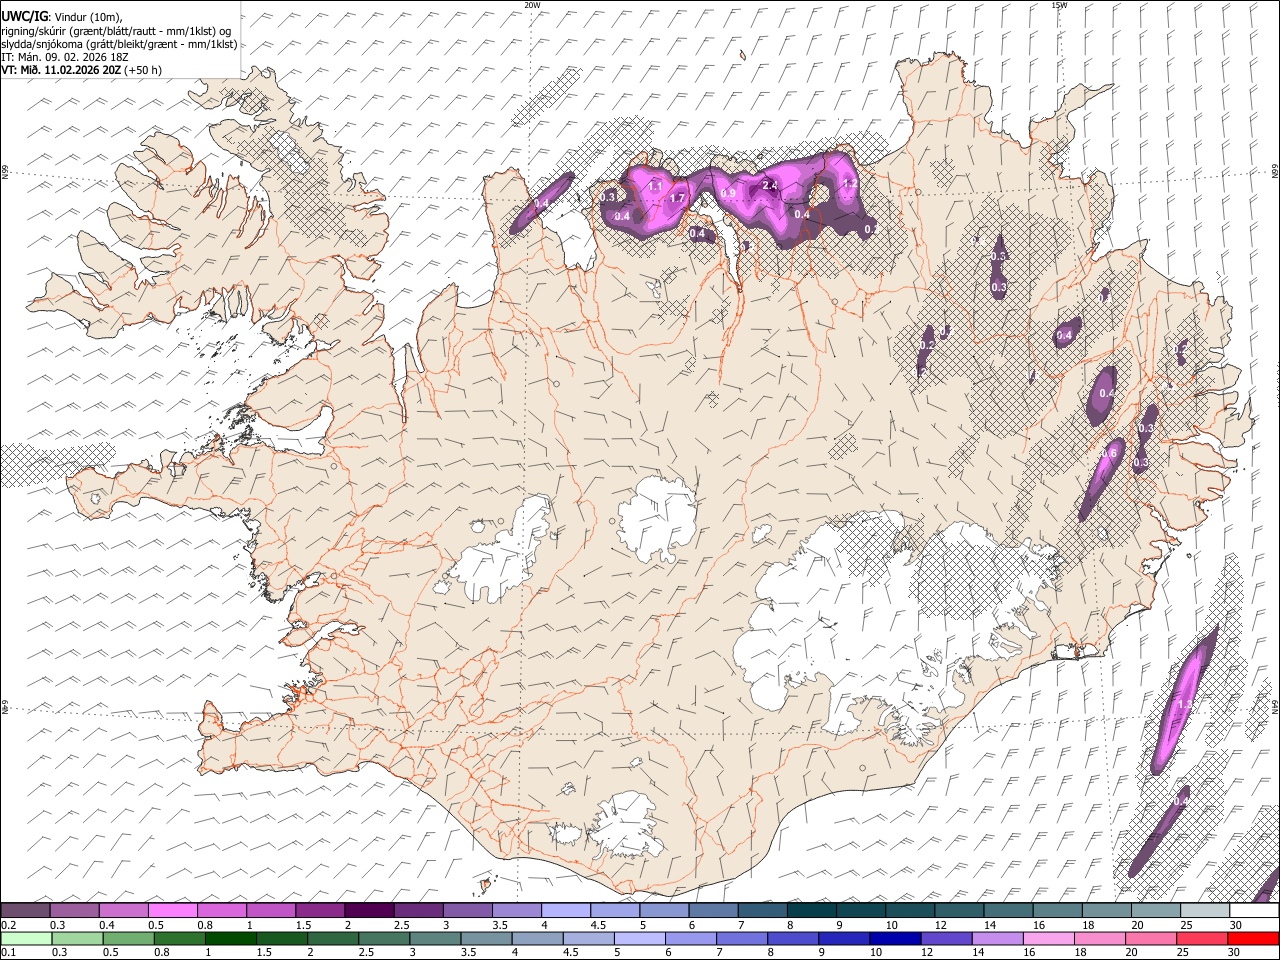
Task: Select the pale grey 25 swatch in the upper scale
Action: pos(1204,910)
